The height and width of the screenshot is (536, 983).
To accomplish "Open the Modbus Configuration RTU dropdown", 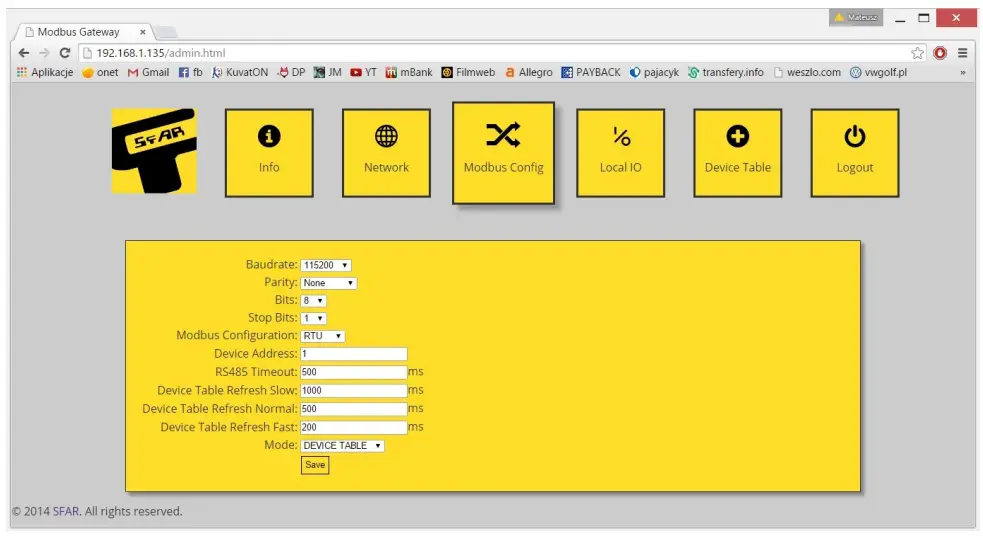I will click(x=322, y=336).
